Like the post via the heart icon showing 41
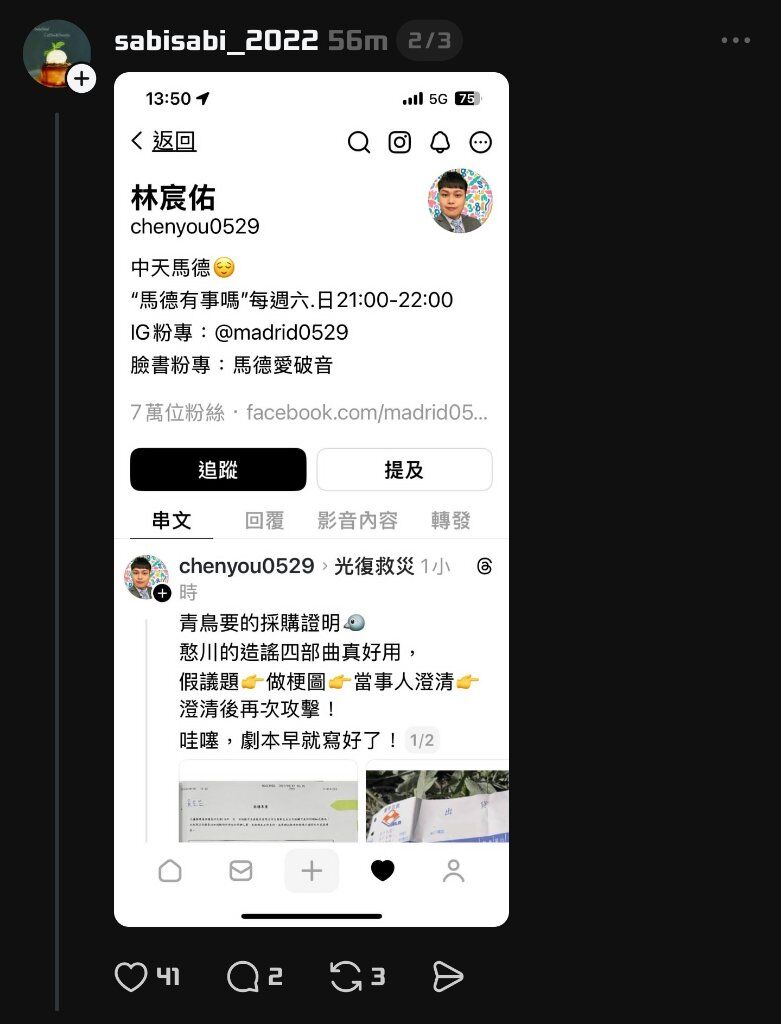This screenshot has height=1024, width=781. coord(131,977)
